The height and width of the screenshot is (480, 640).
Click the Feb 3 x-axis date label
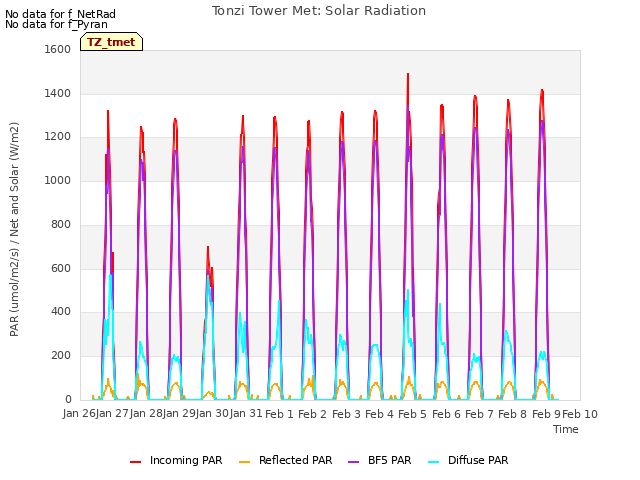pos(346,414)
